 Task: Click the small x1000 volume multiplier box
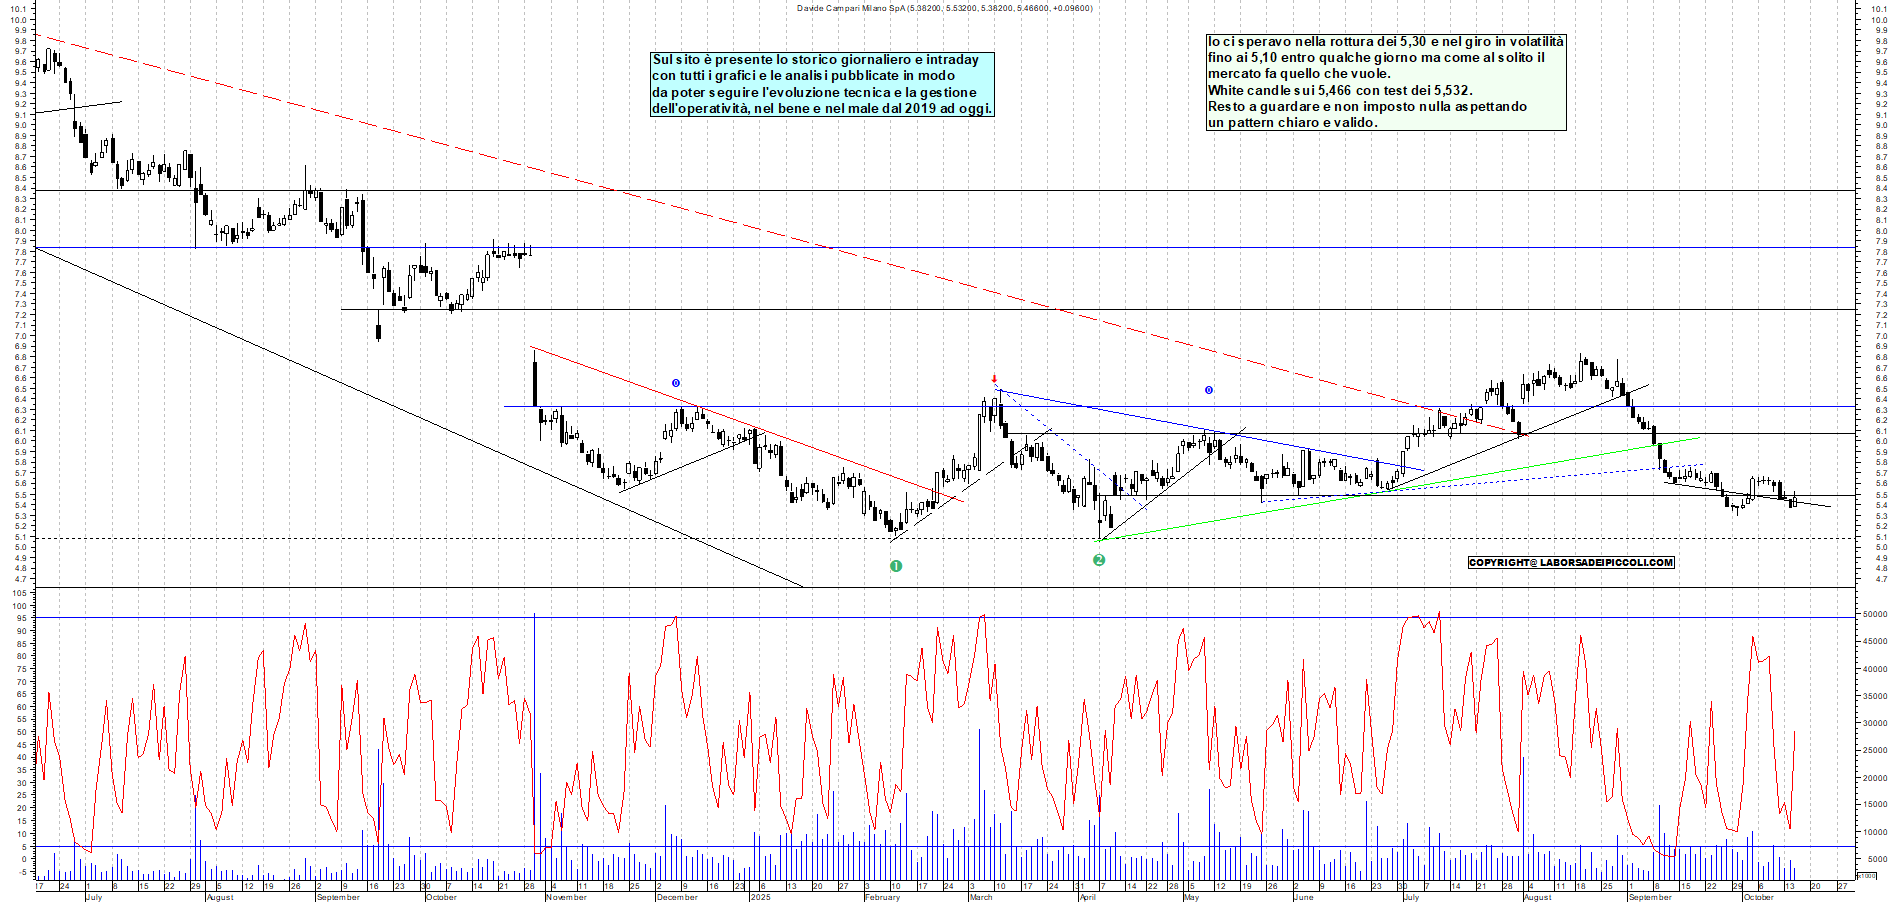tap(1866, 875)
